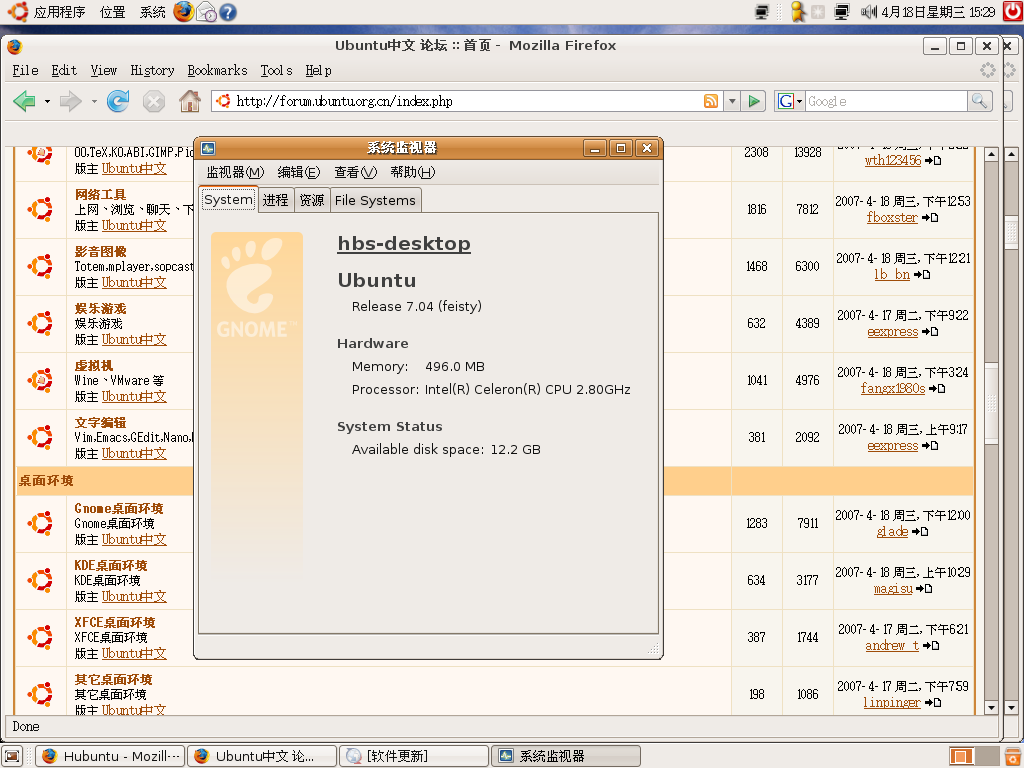Open the 监视器(M) menu in System Monitor
The image size is (1024, 768).
tap(235, 172)
